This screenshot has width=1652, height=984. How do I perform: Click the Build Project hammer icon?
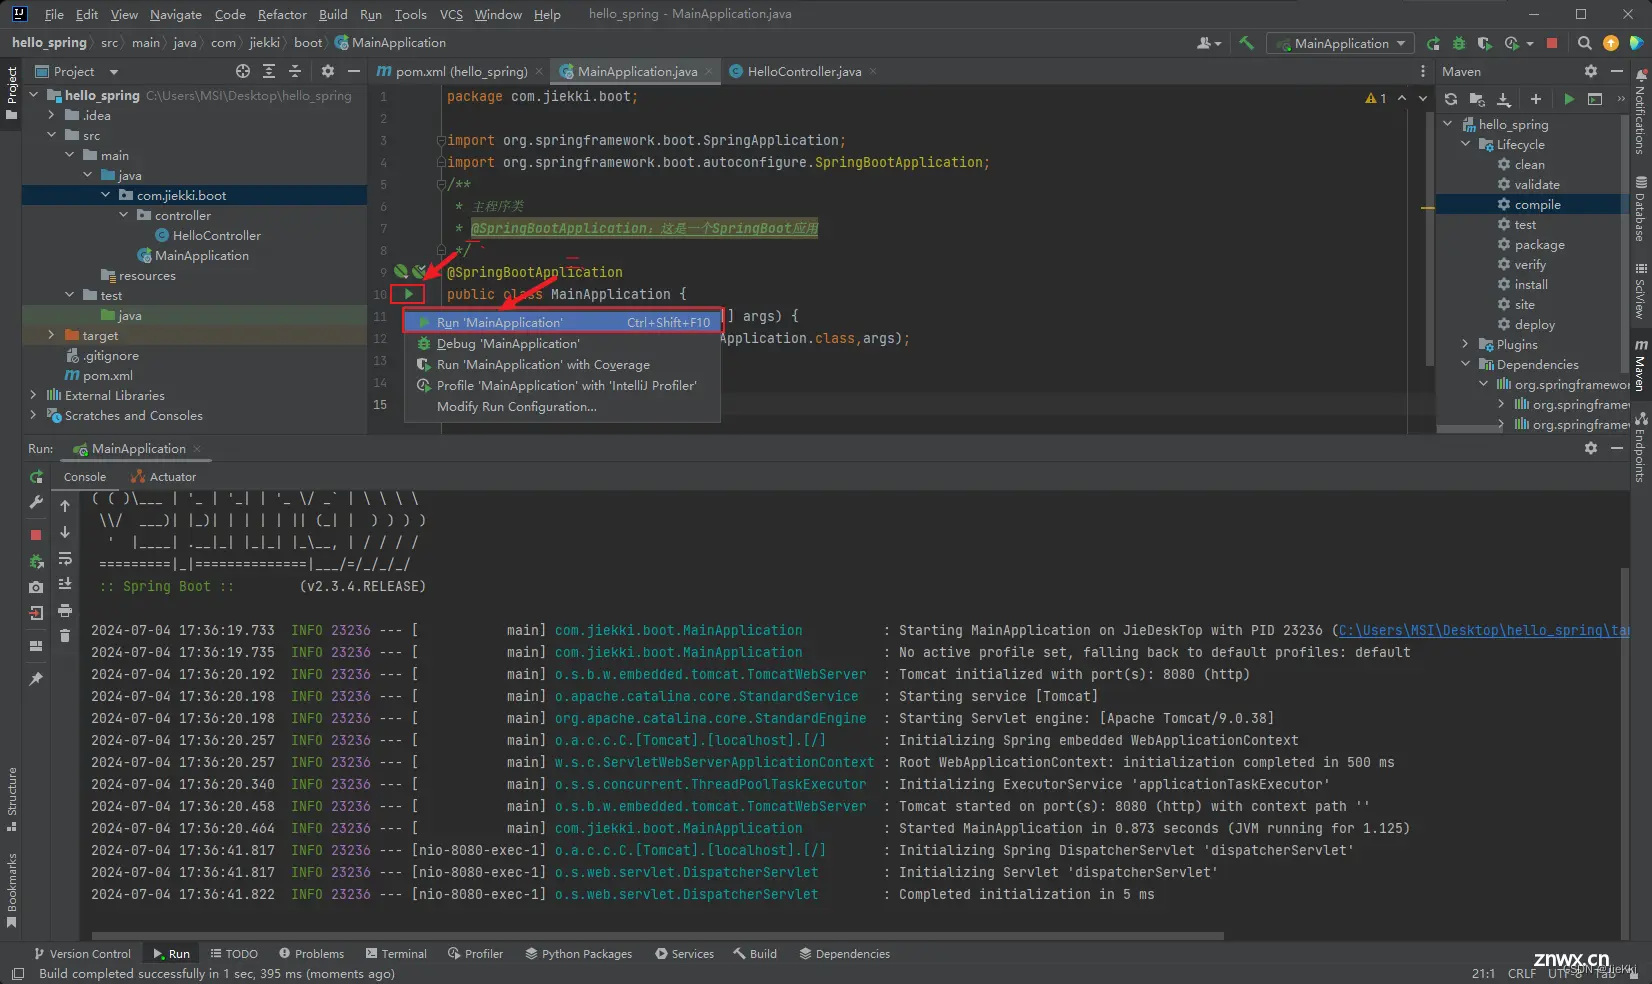1246,43
